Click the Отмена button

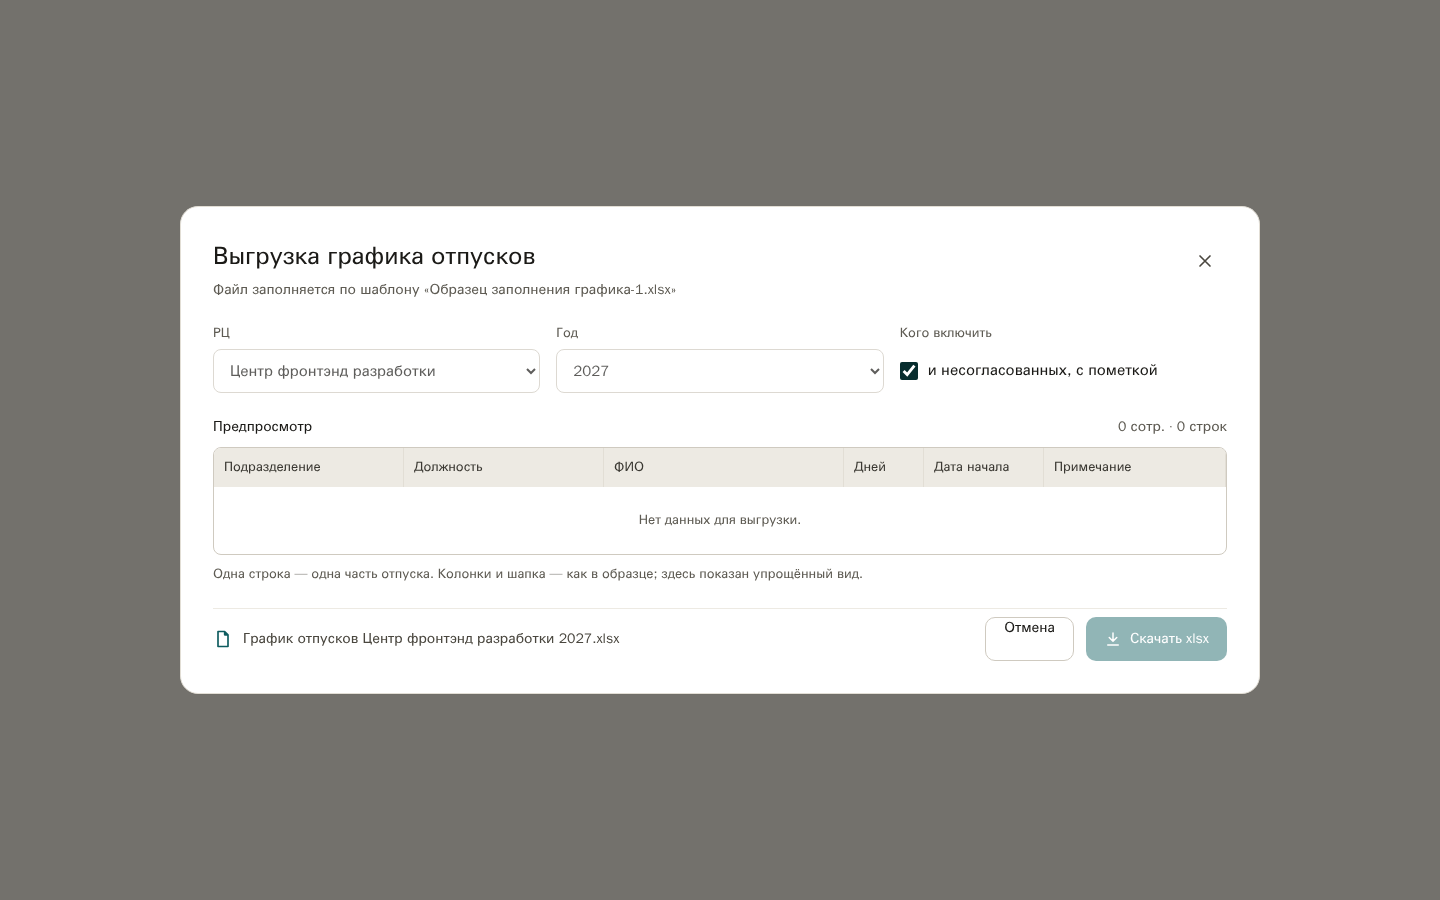[x=1029, y=639]
